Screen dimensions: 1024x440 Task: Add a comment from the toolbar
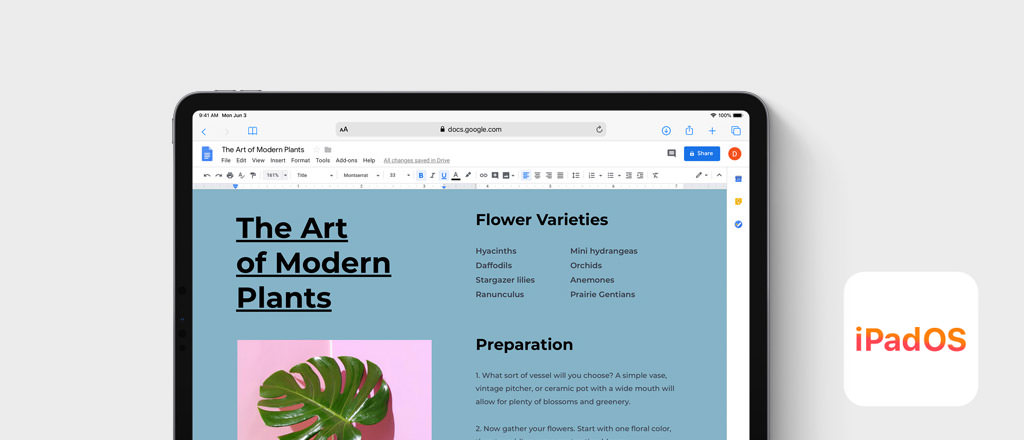495,175
